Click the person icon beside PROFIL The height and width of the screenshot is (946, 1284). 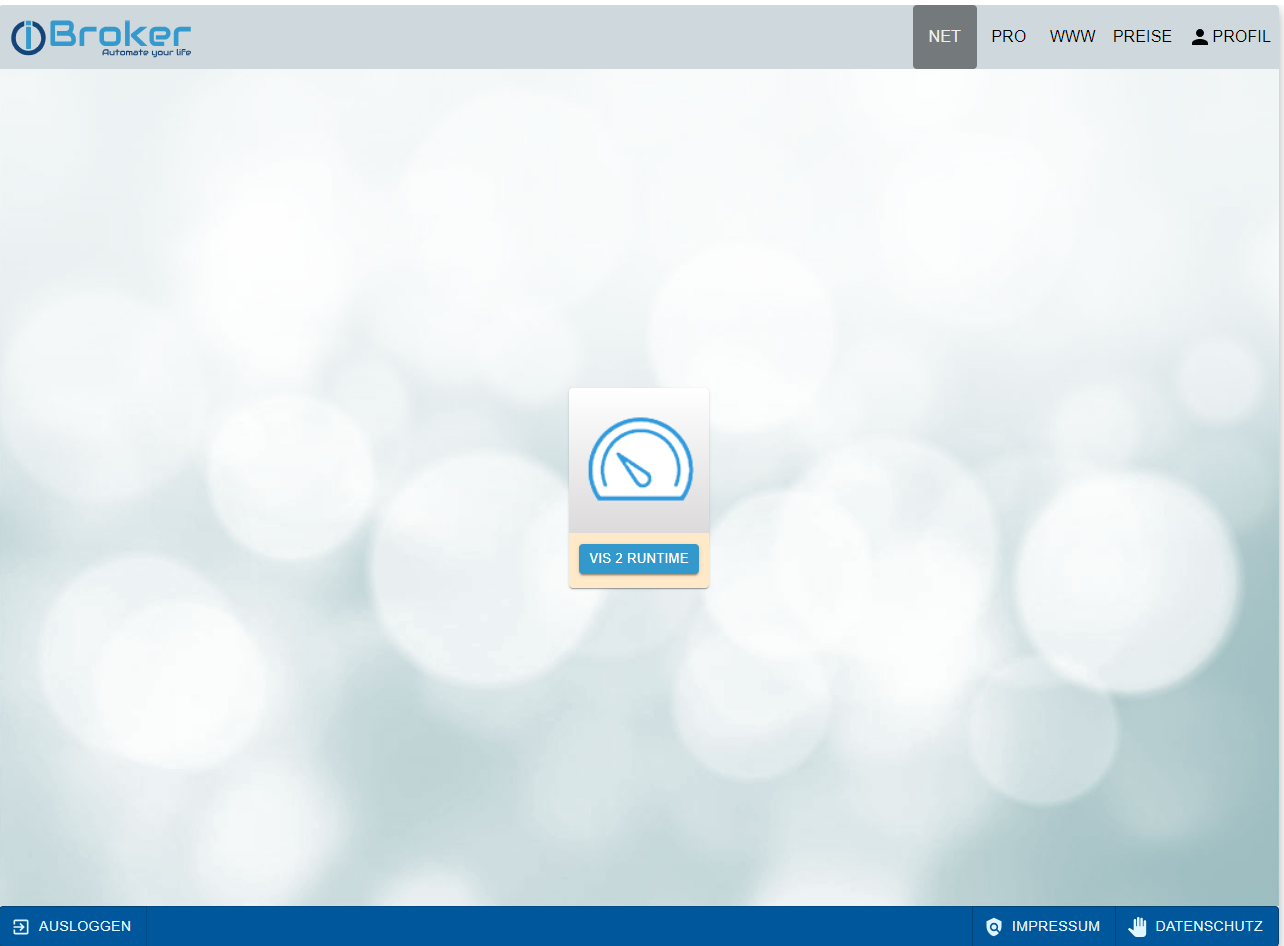[1200, 37]
